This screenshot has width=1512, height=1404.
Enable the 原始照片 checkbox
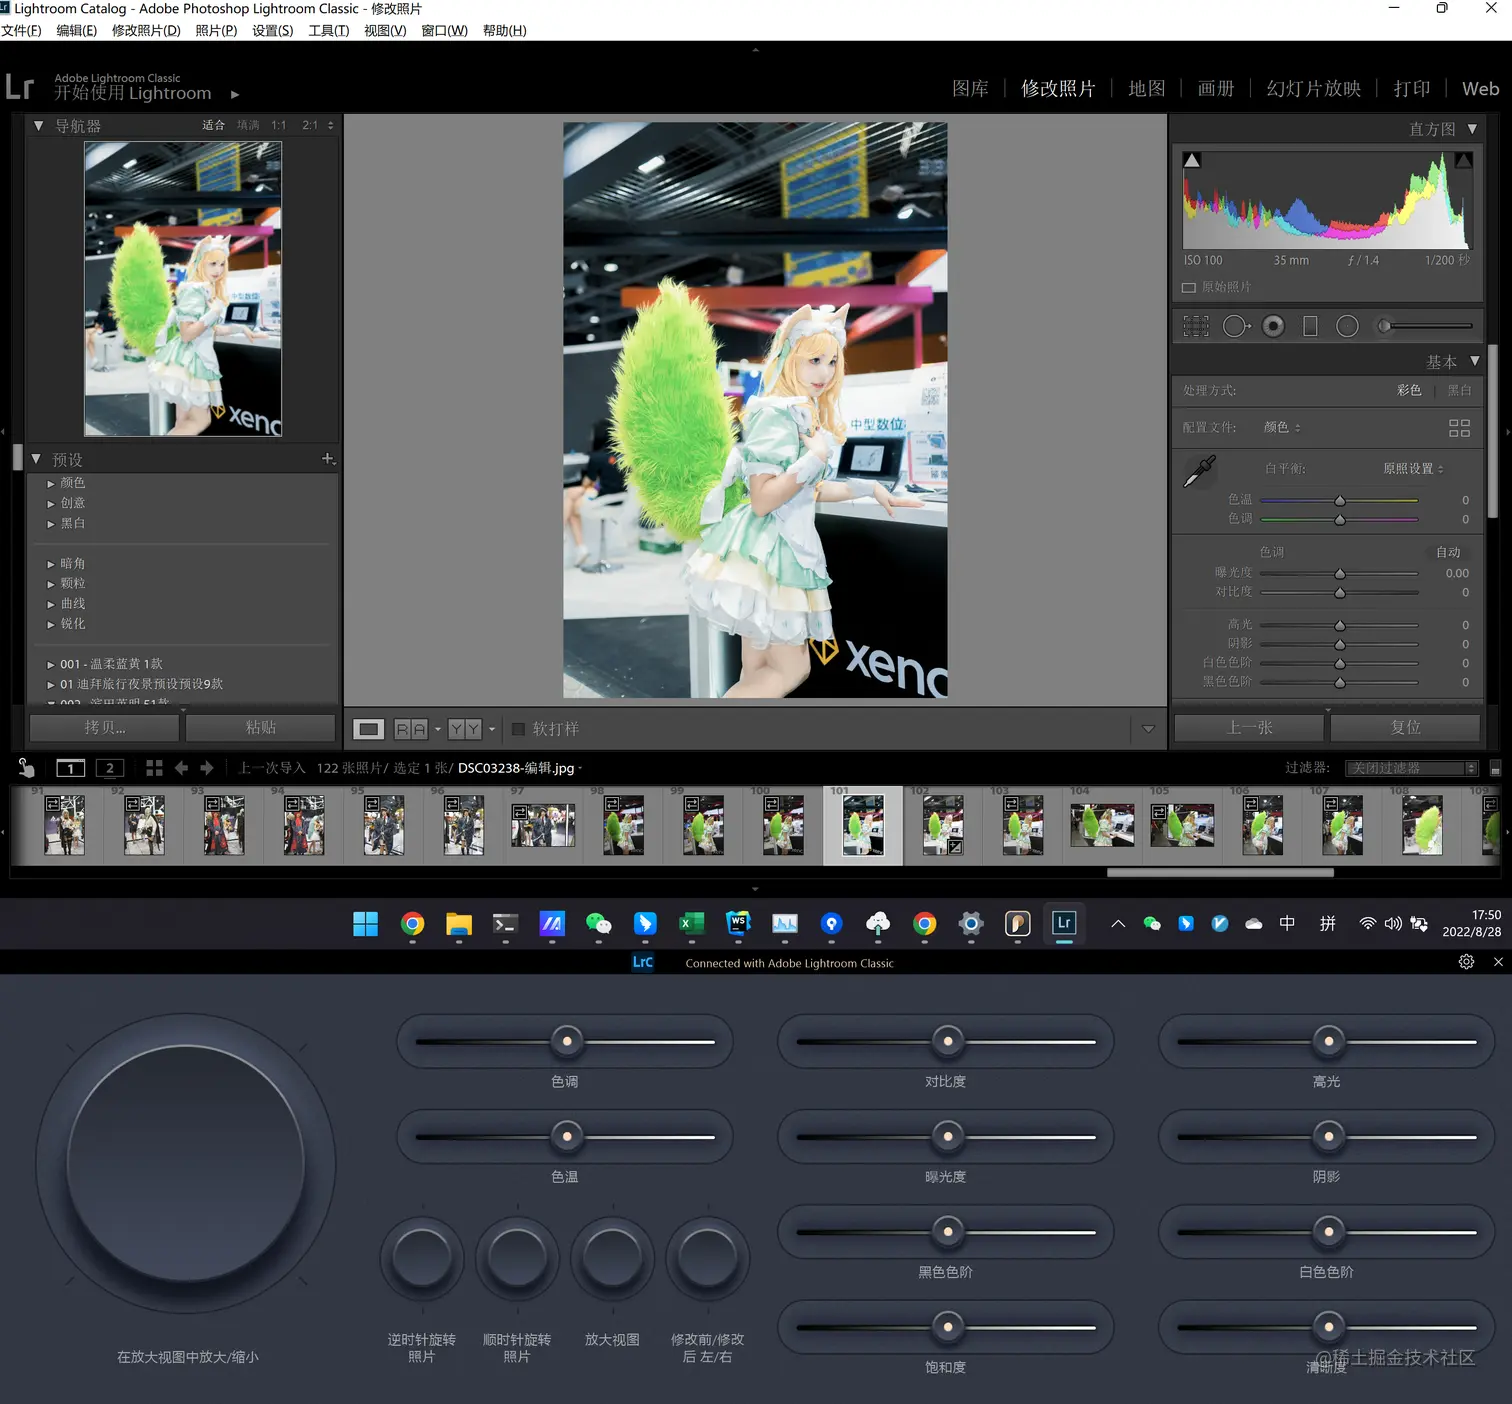(x=1189, y=288)
